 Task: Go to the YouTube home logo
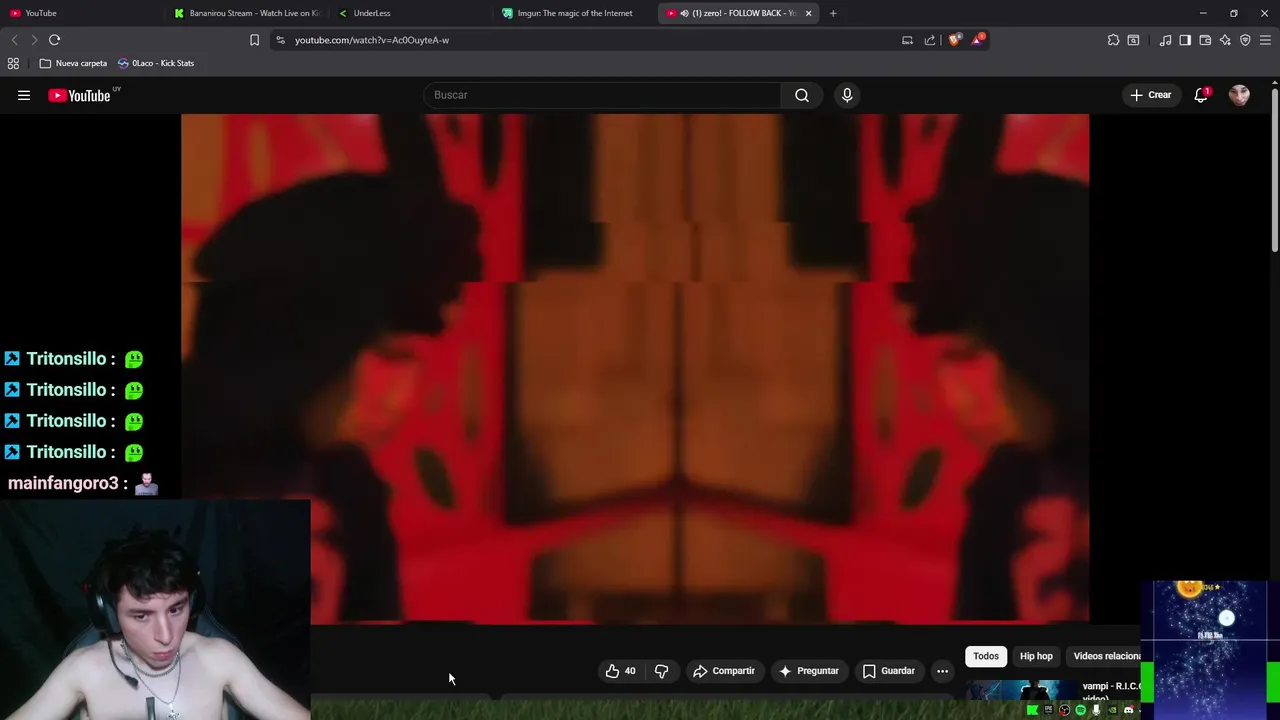click(x=79, y=95)
